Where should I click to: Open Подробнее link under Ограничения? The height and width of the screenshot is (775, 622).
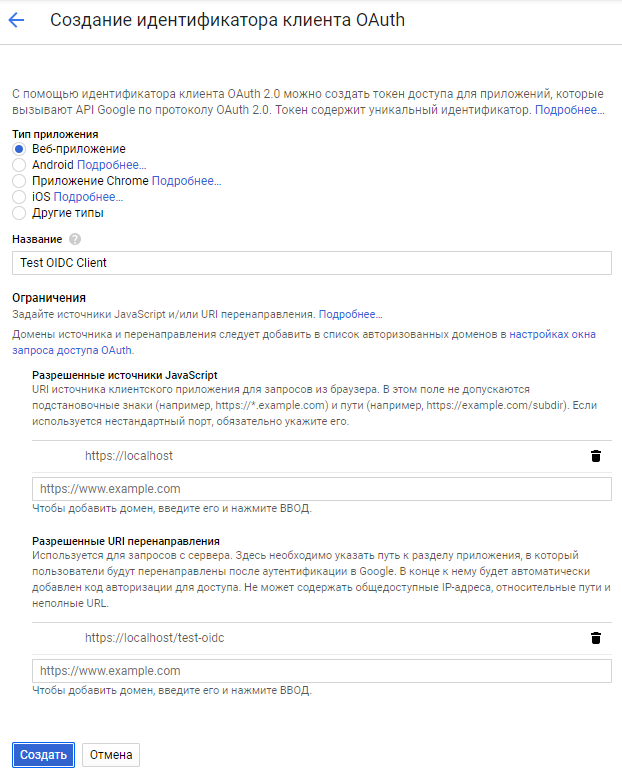(350, 314)
